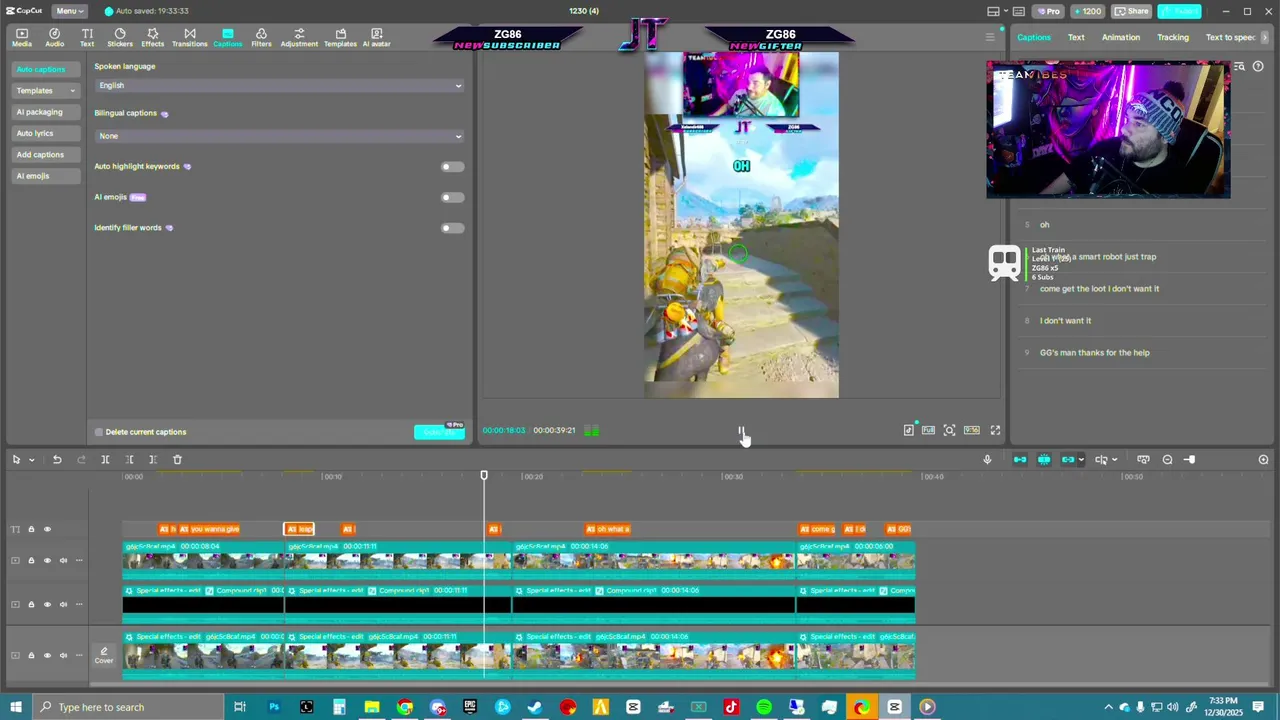Toggle the AI emojis switch
Viewport: 1280px width, 720px height.
452,197
